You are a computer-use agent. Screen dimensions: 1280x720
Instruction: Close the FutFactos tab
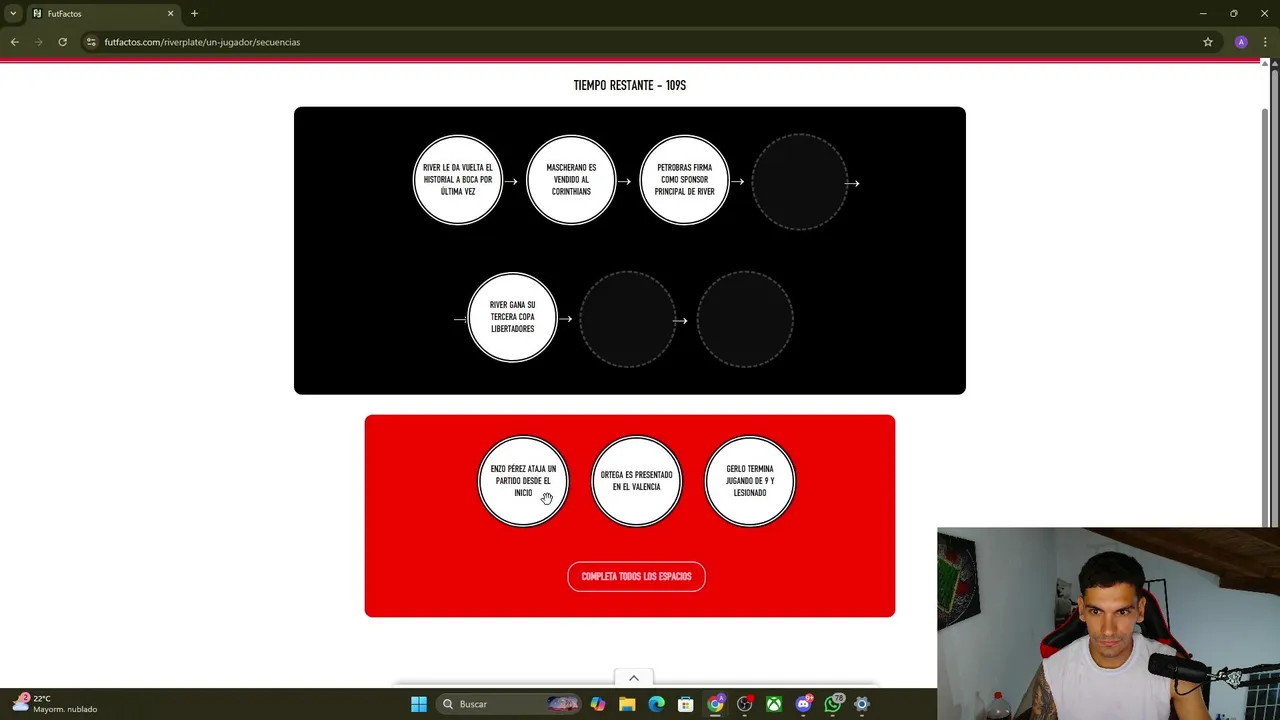(x=170, y=14)
